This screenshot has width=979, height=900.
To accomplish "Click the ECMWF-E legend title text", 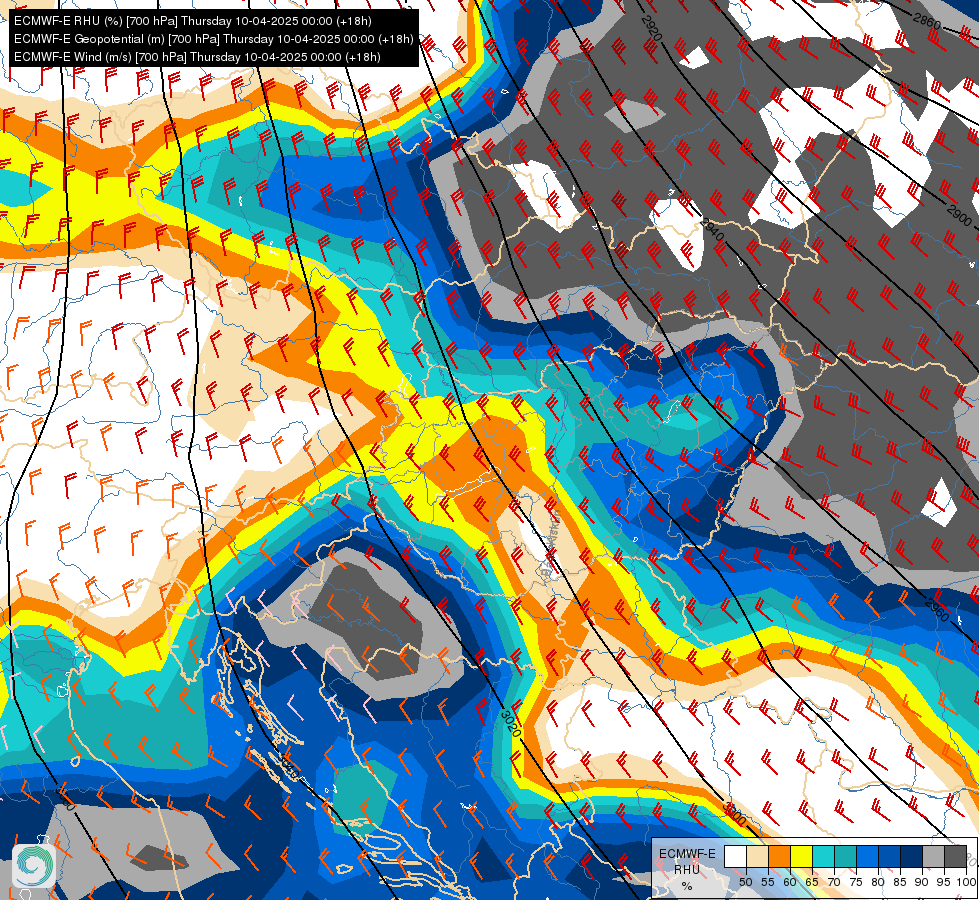I will (687, 854).
